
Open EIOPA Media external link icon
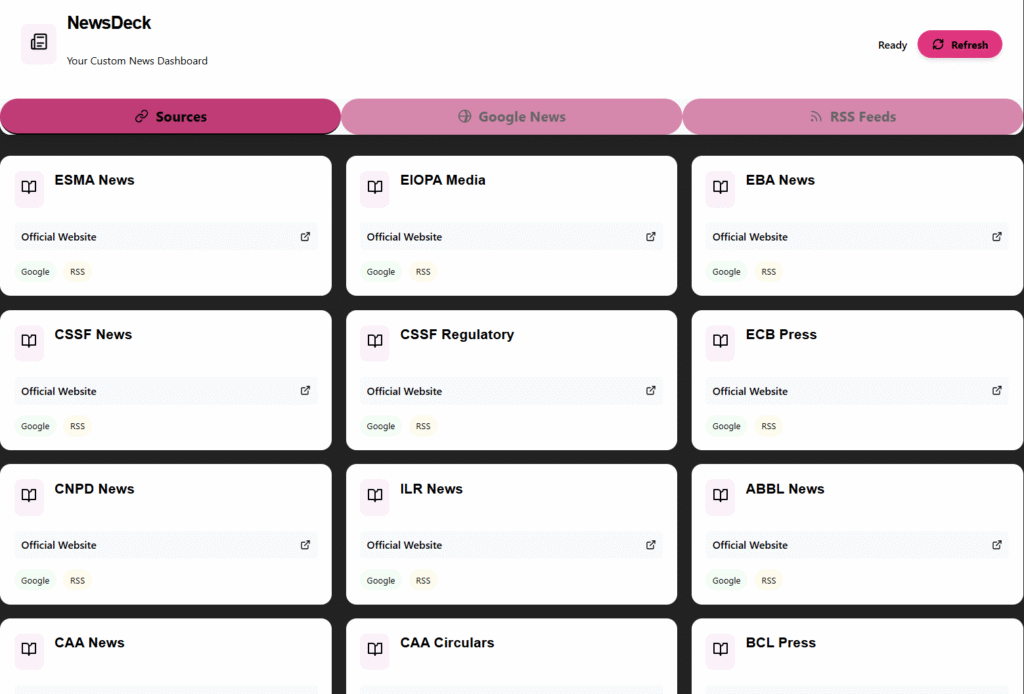651,237
